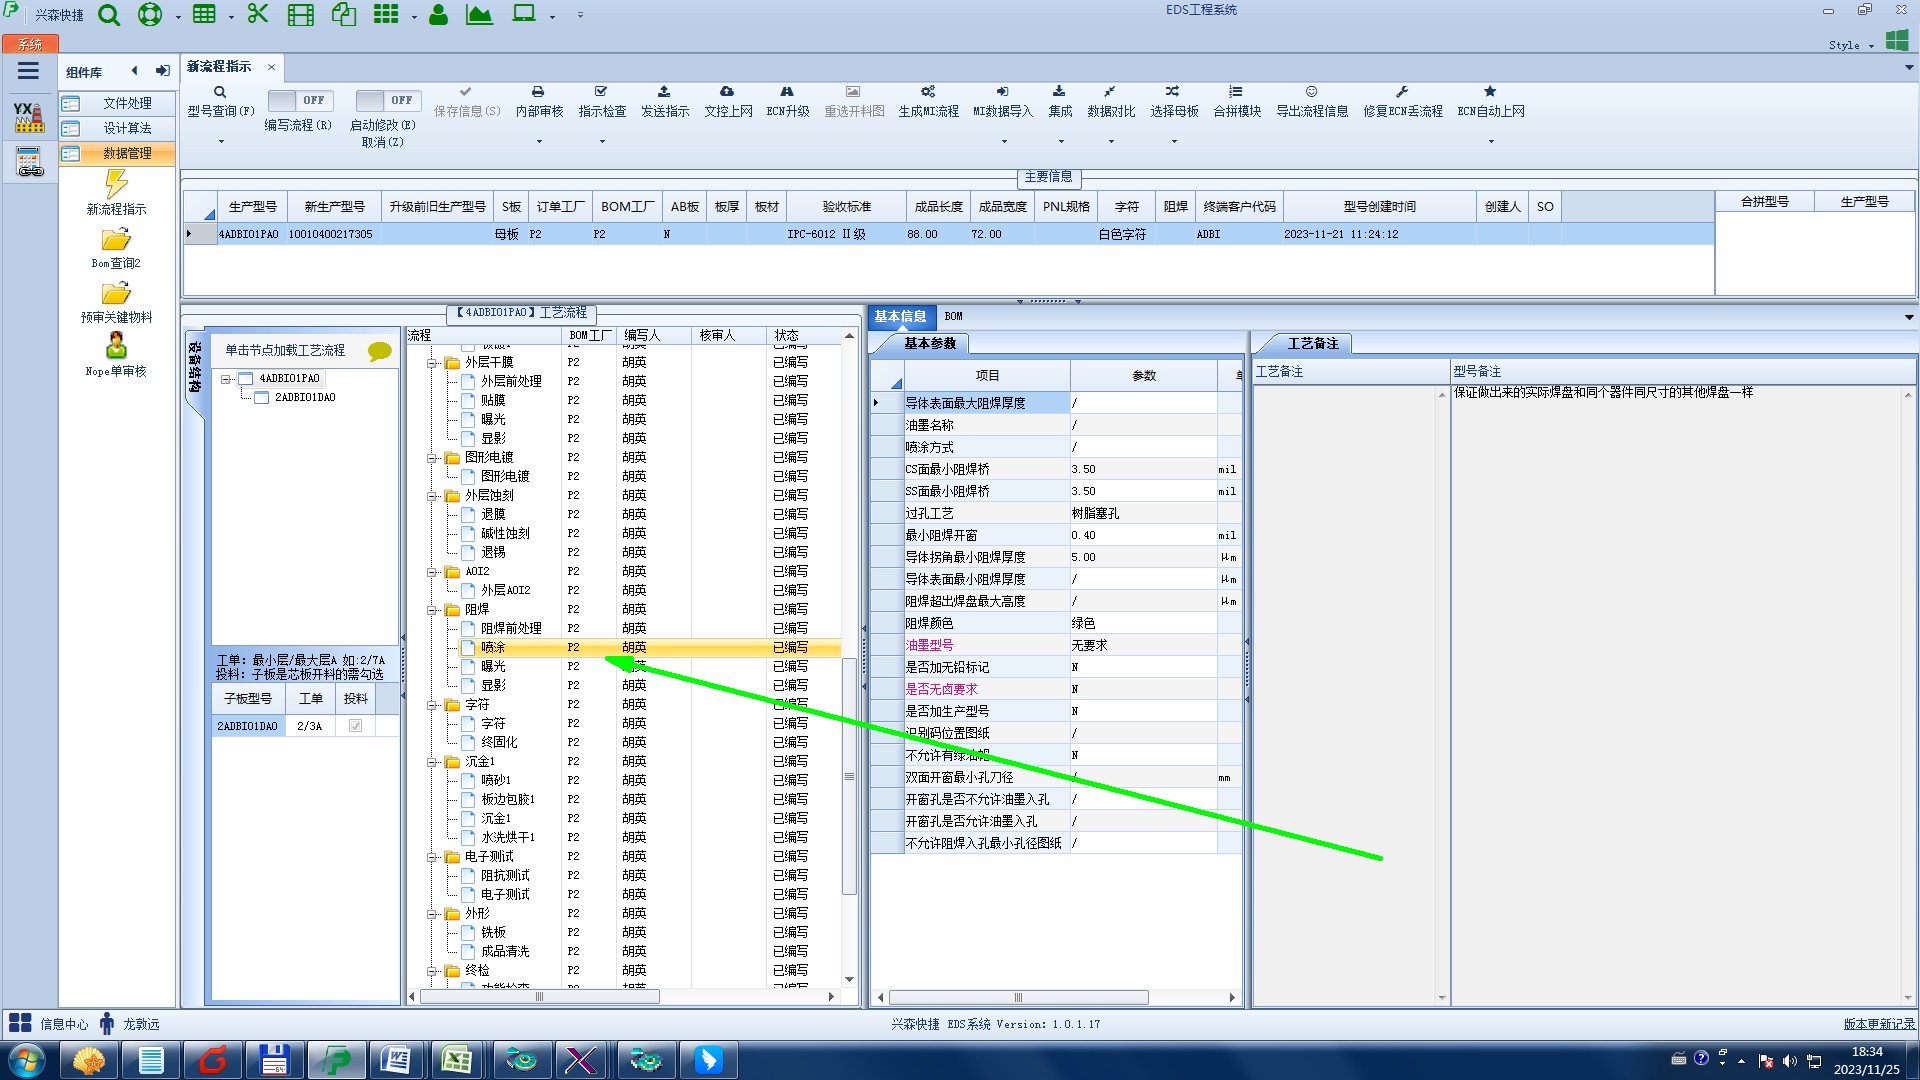
Task: Click the process tree vertical scrollbar
Action: (849, 777)
